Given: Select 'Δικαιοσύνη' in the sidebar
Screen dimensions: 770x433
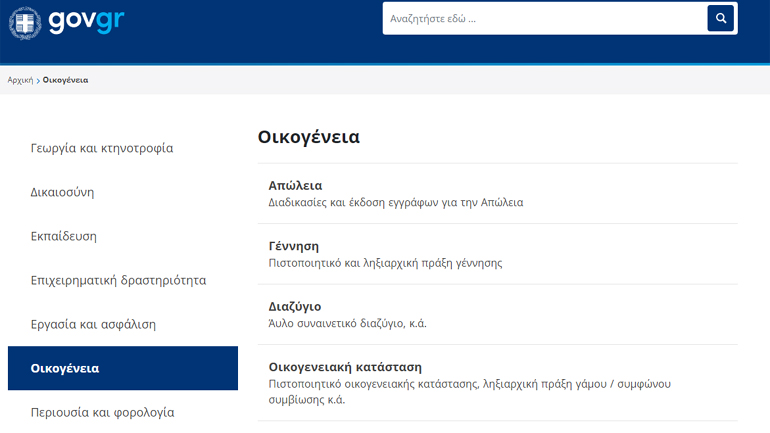Looking at the screenshot, I should pyautogui.click(x=62, y=192).
